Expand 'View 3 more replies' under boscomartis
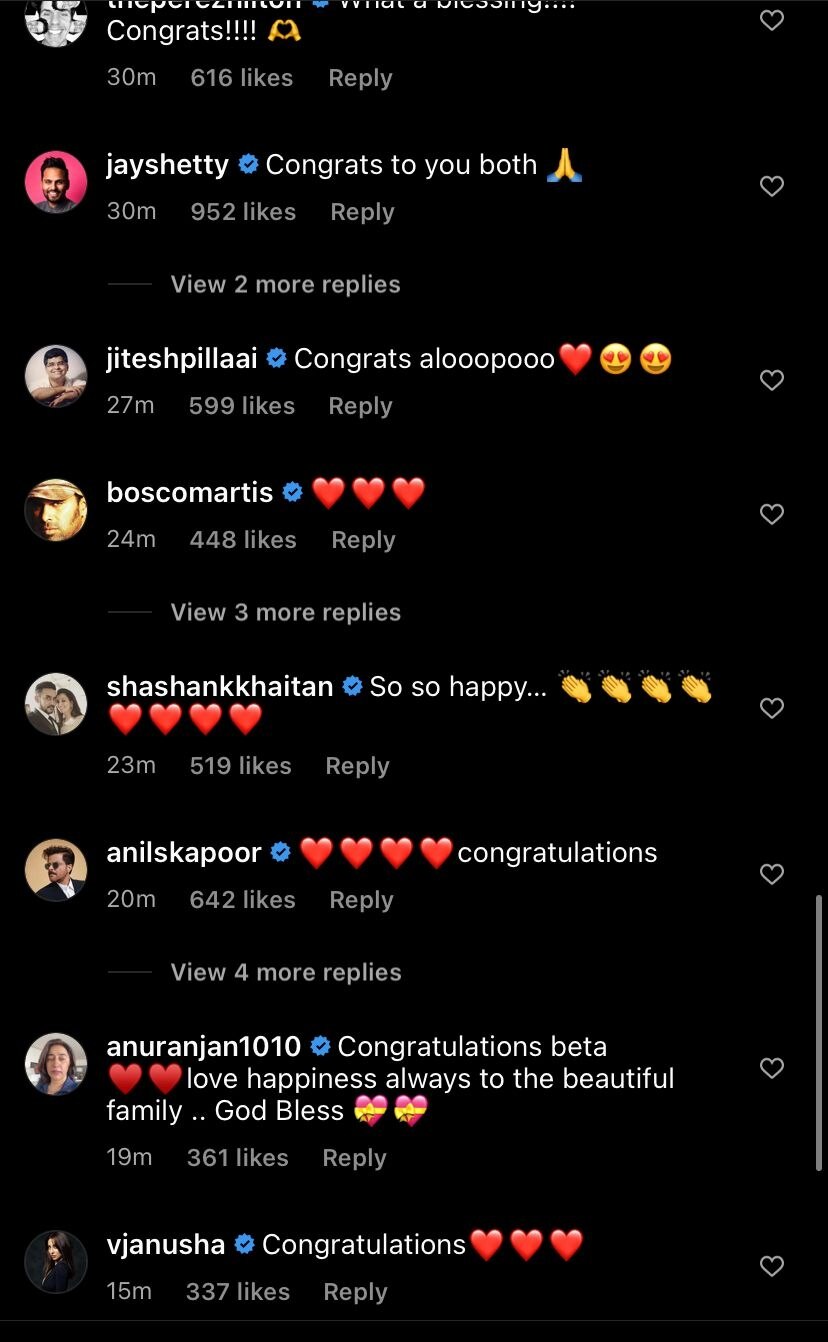 click(285, 612)
